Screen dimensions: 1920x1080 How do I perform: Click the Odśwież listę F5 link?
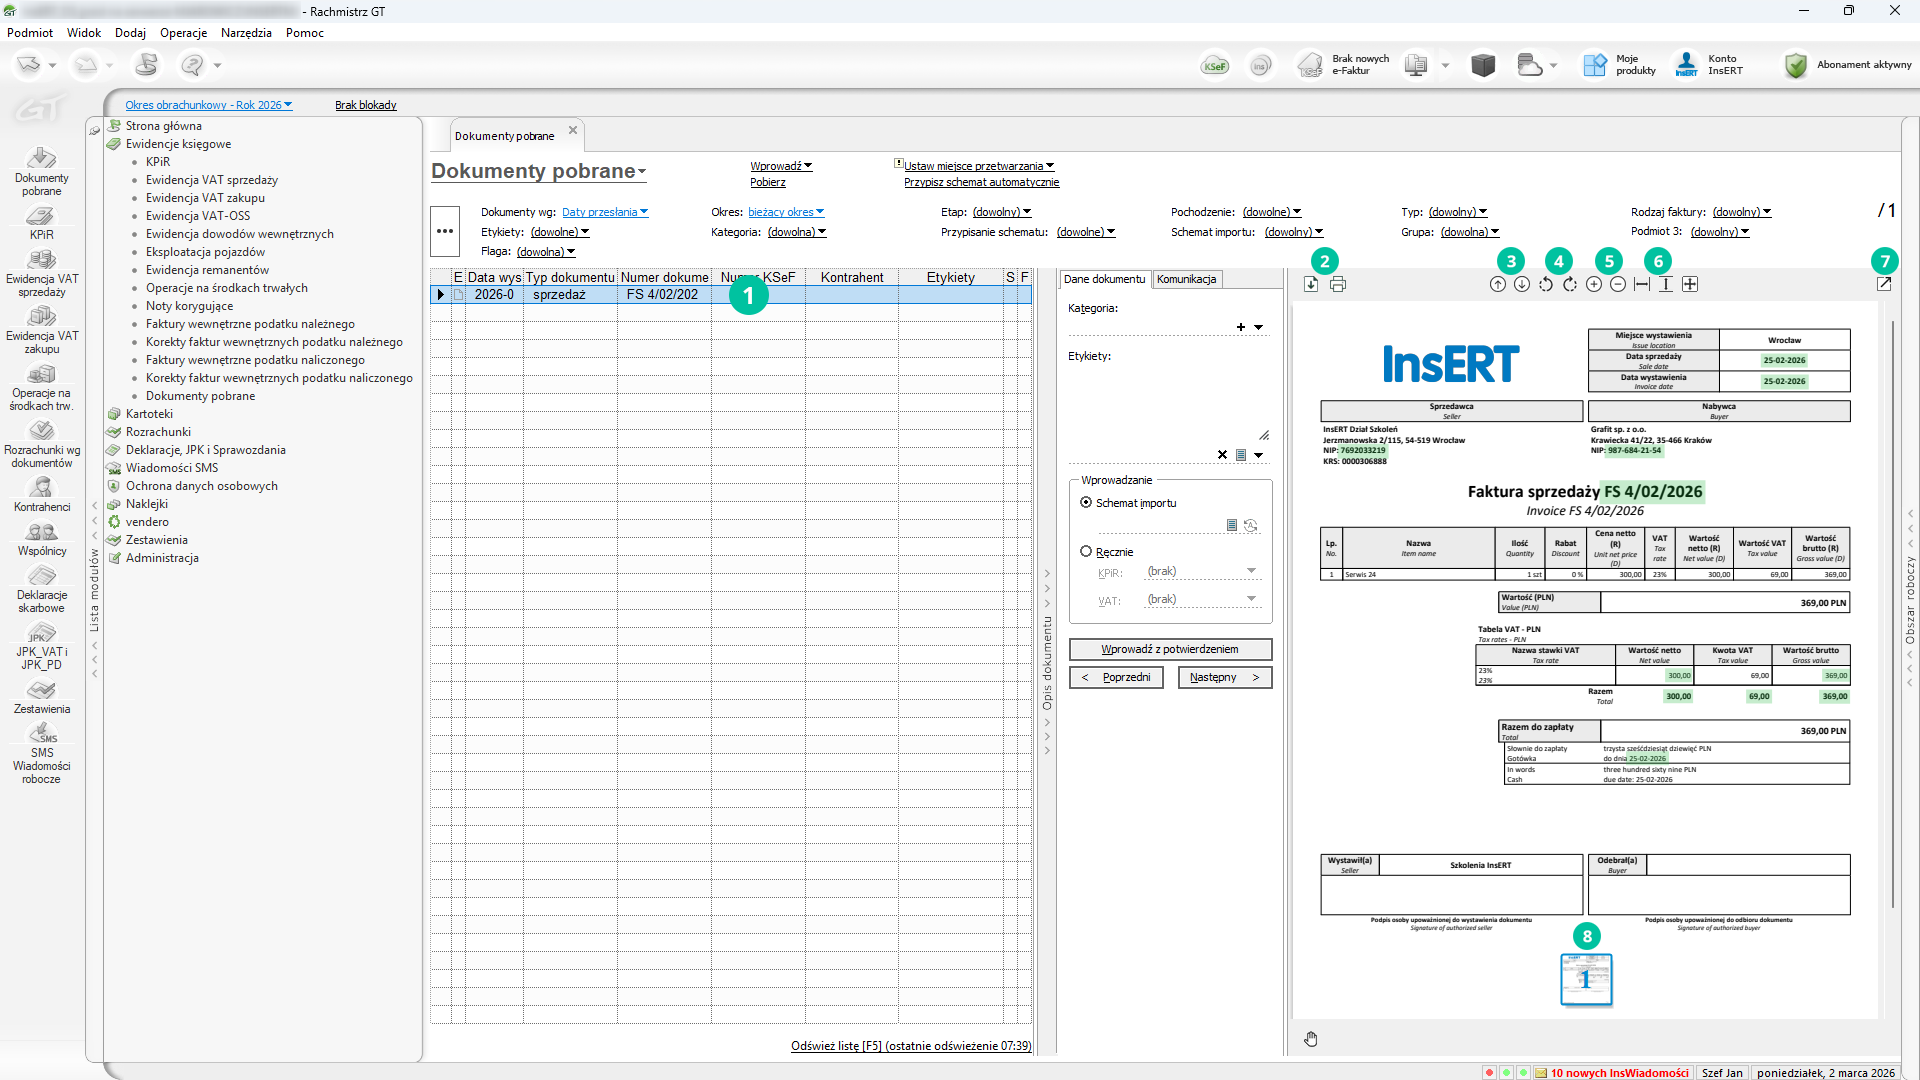[910, 1046]
